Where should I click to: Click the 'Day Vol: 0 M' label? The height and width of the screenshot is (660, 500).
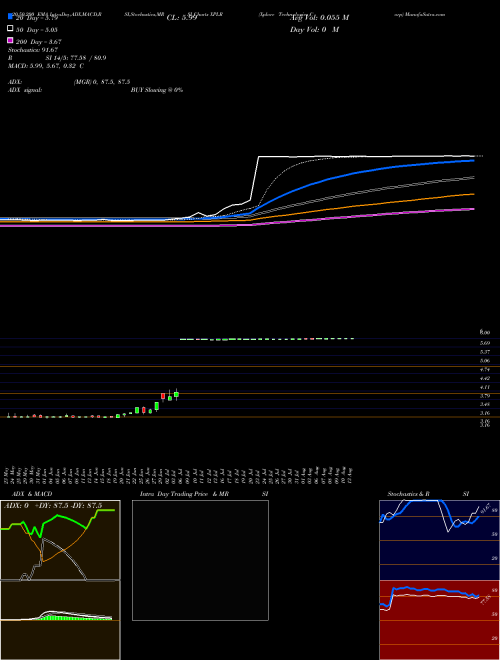(314, 30)
